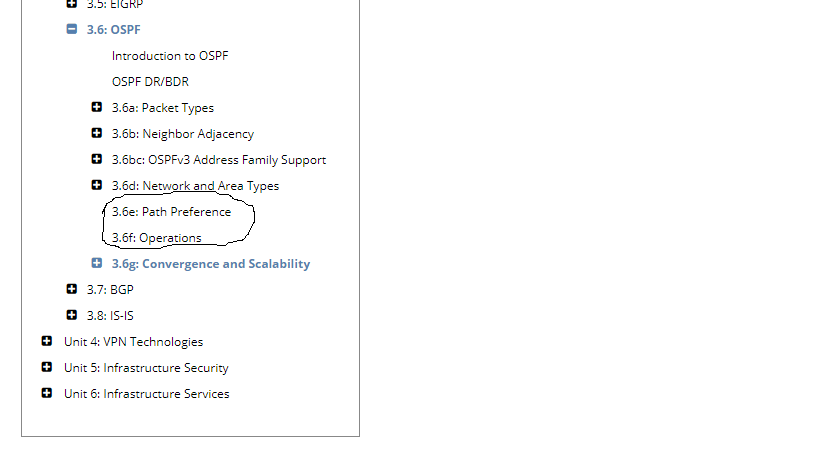The height and width of the screenshot is (460, 819).
Task: Expand Unit 5: Infrastructure Security plus icon
Action: [46, 367]
